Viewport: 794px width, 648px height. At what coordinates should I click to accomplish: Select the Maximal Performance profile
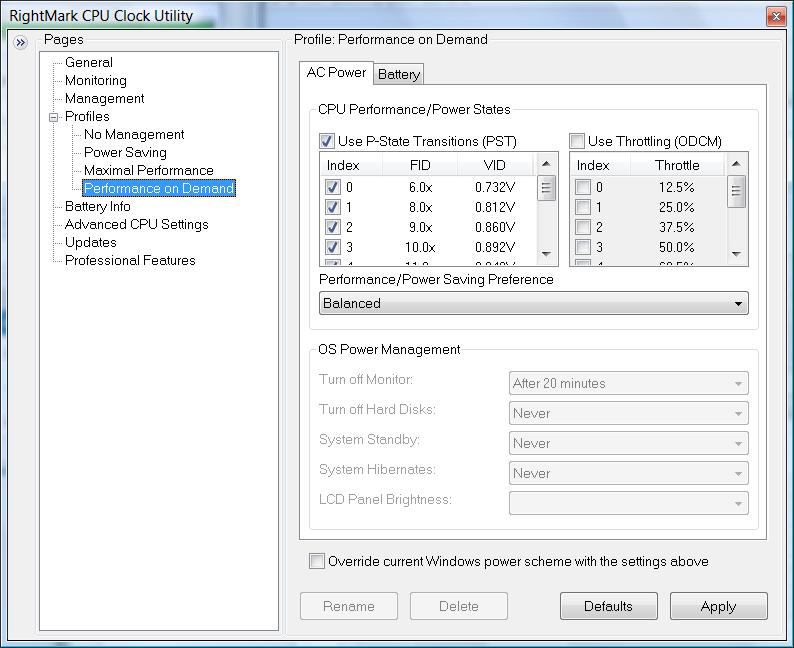[148, 170]
